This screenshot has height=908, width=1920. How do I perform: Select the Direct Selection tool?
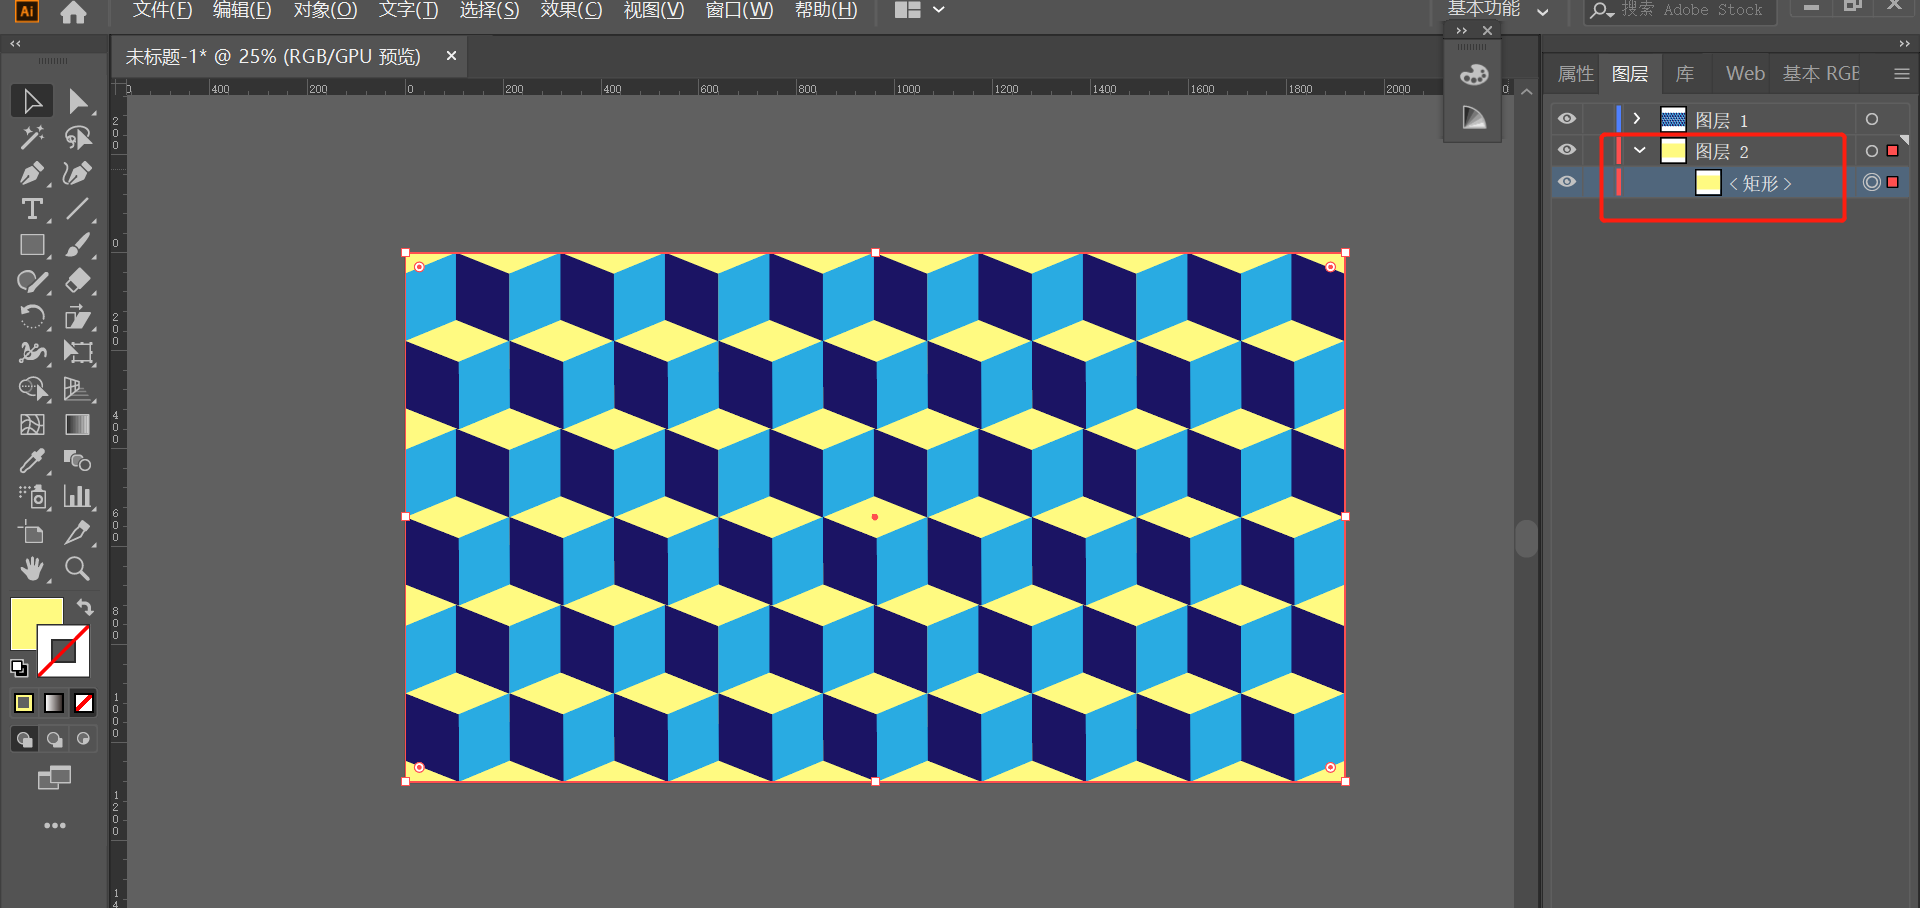pyautogui.click(x=78, y=101)
